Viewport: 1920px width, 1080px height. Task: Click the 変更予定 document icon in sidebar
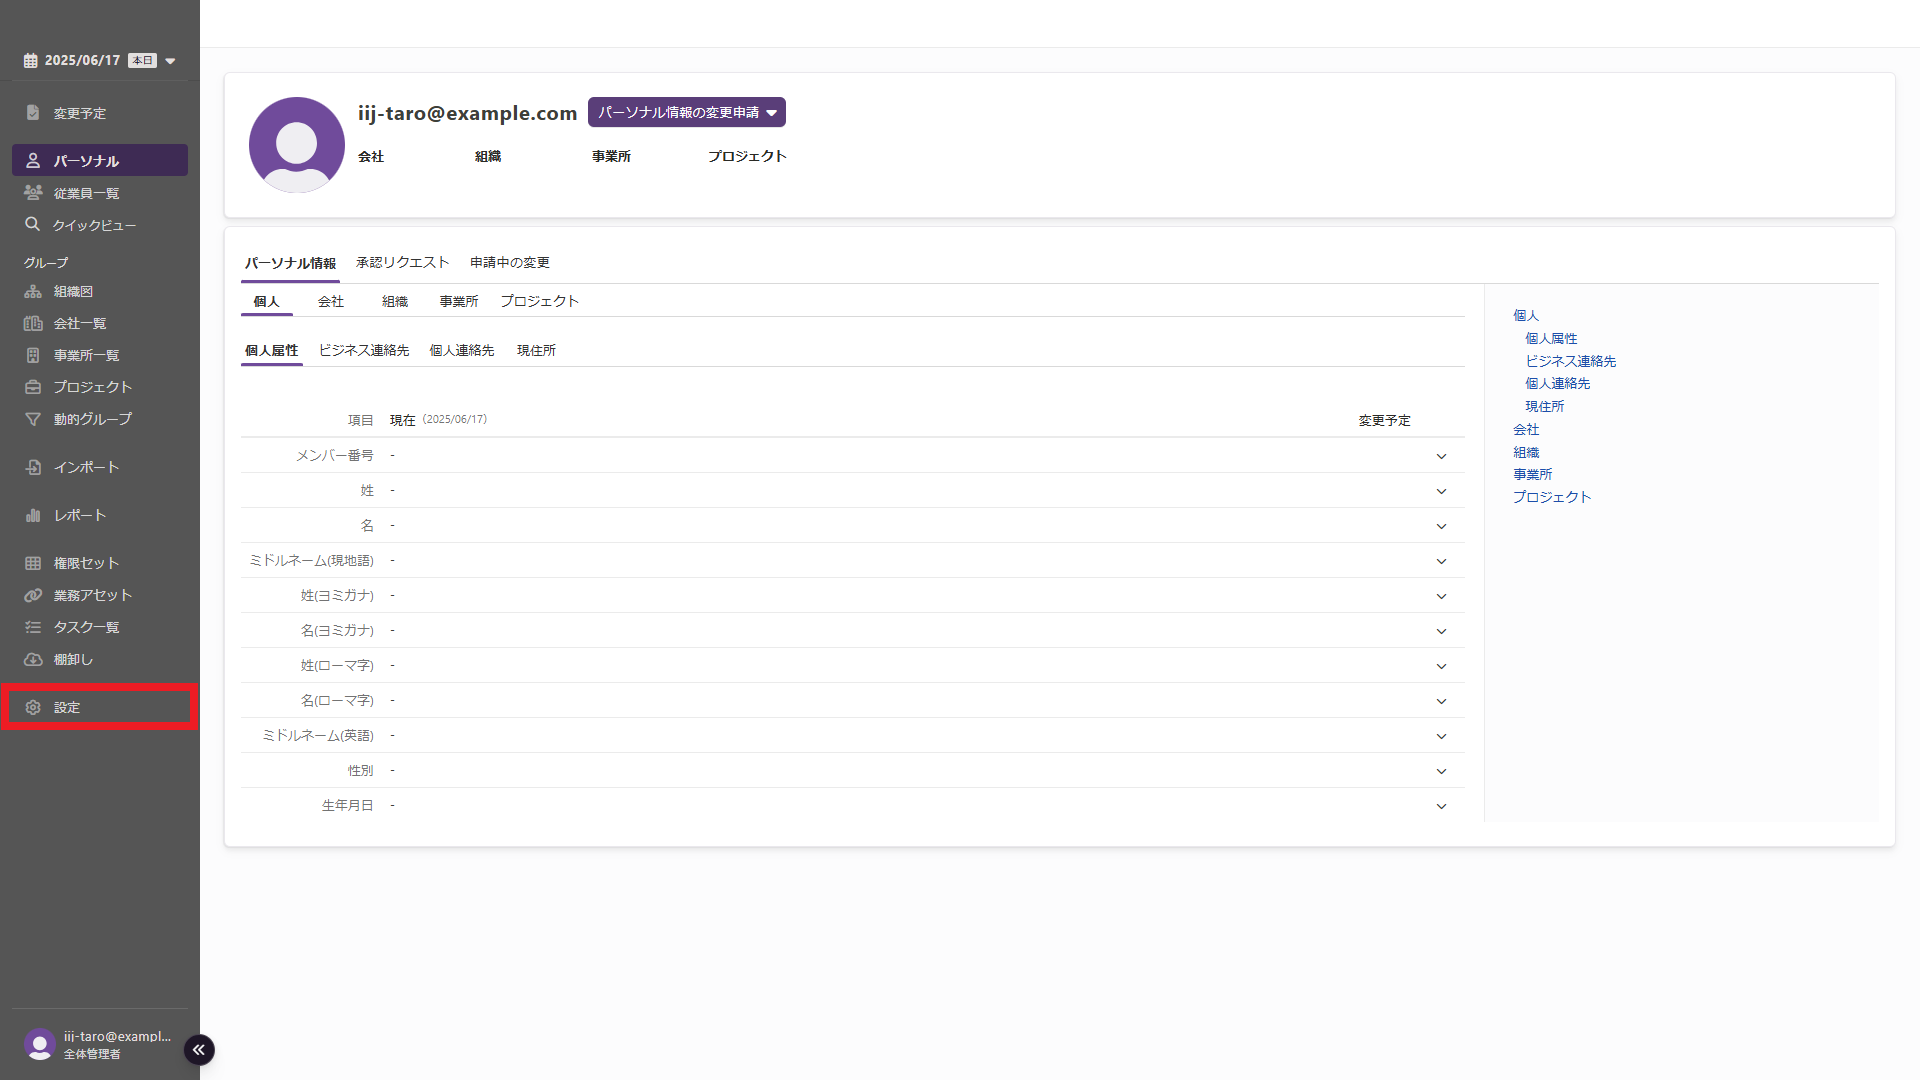(x=33, y=113)
